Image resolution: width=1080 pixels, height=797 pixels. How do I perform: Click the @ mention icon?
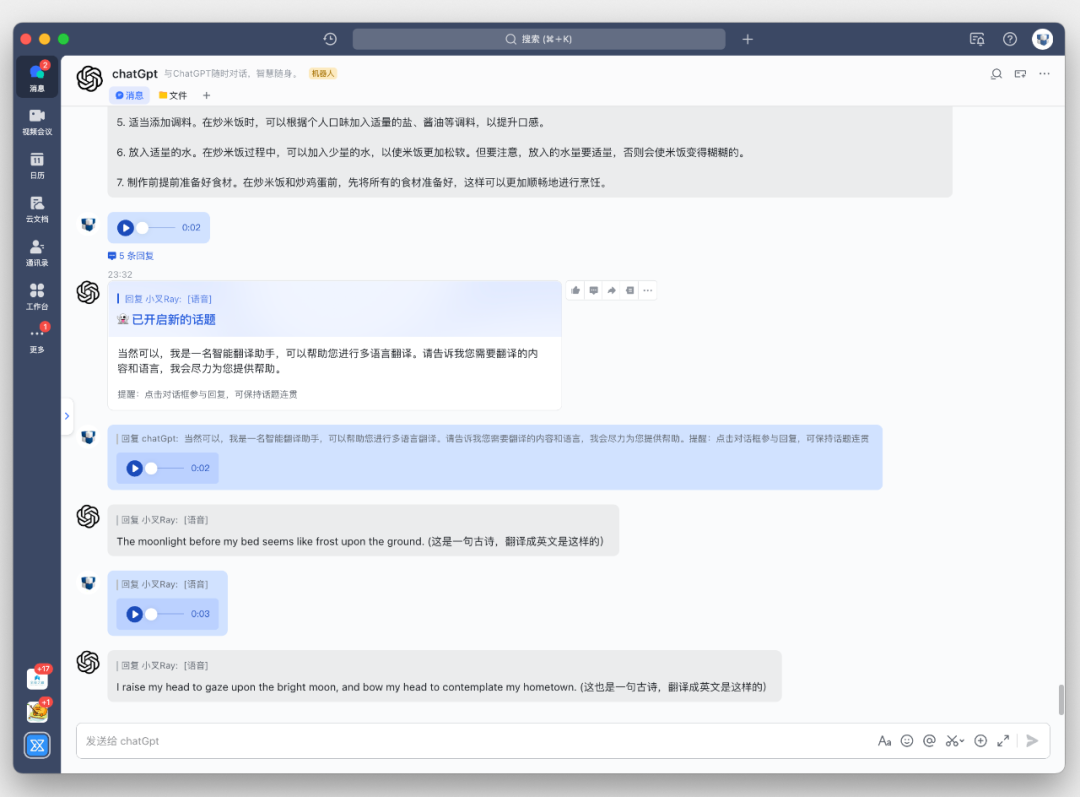(x=929, y=741)
